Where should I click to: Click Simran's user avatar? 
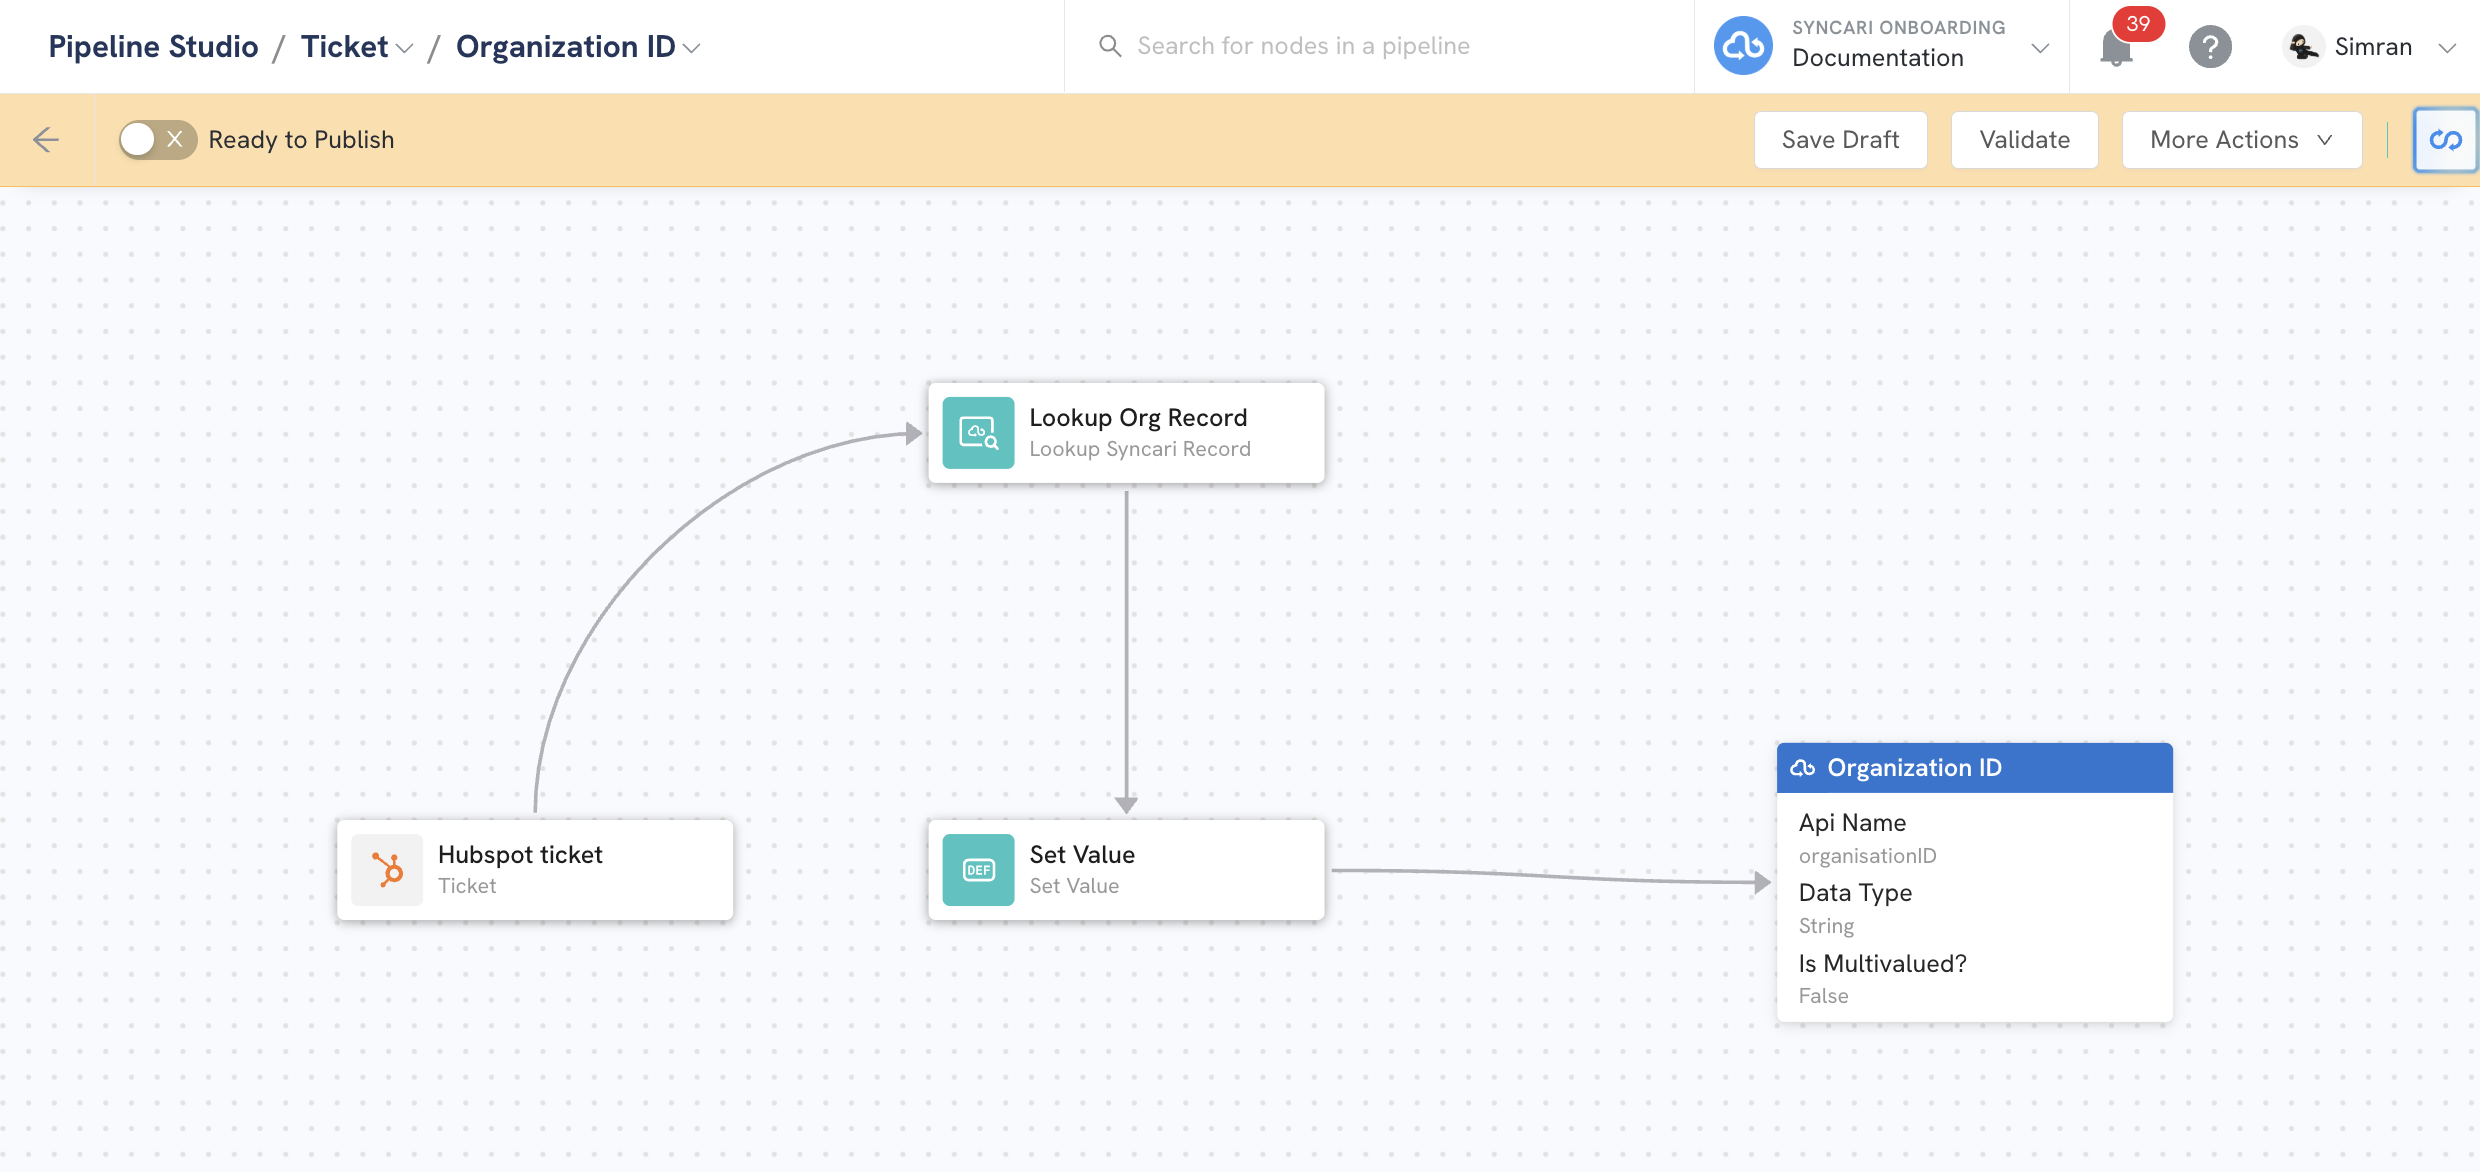pos(2303,47)
